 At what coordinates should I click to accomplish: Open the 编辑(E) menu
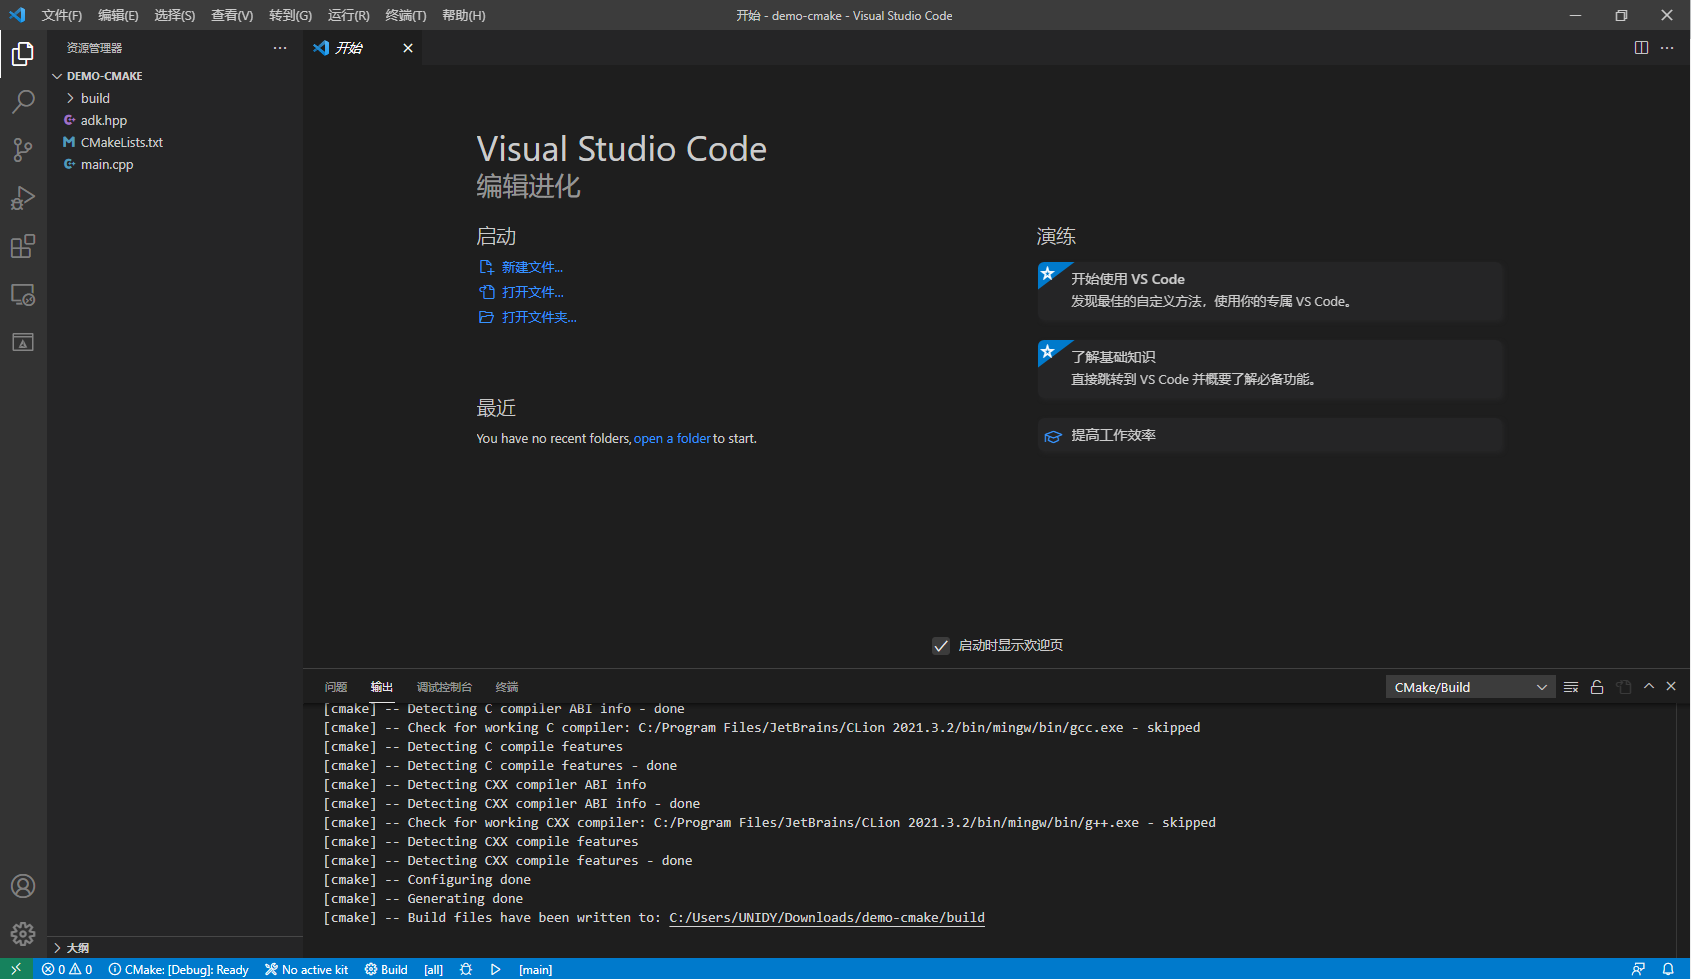[118, 15]
